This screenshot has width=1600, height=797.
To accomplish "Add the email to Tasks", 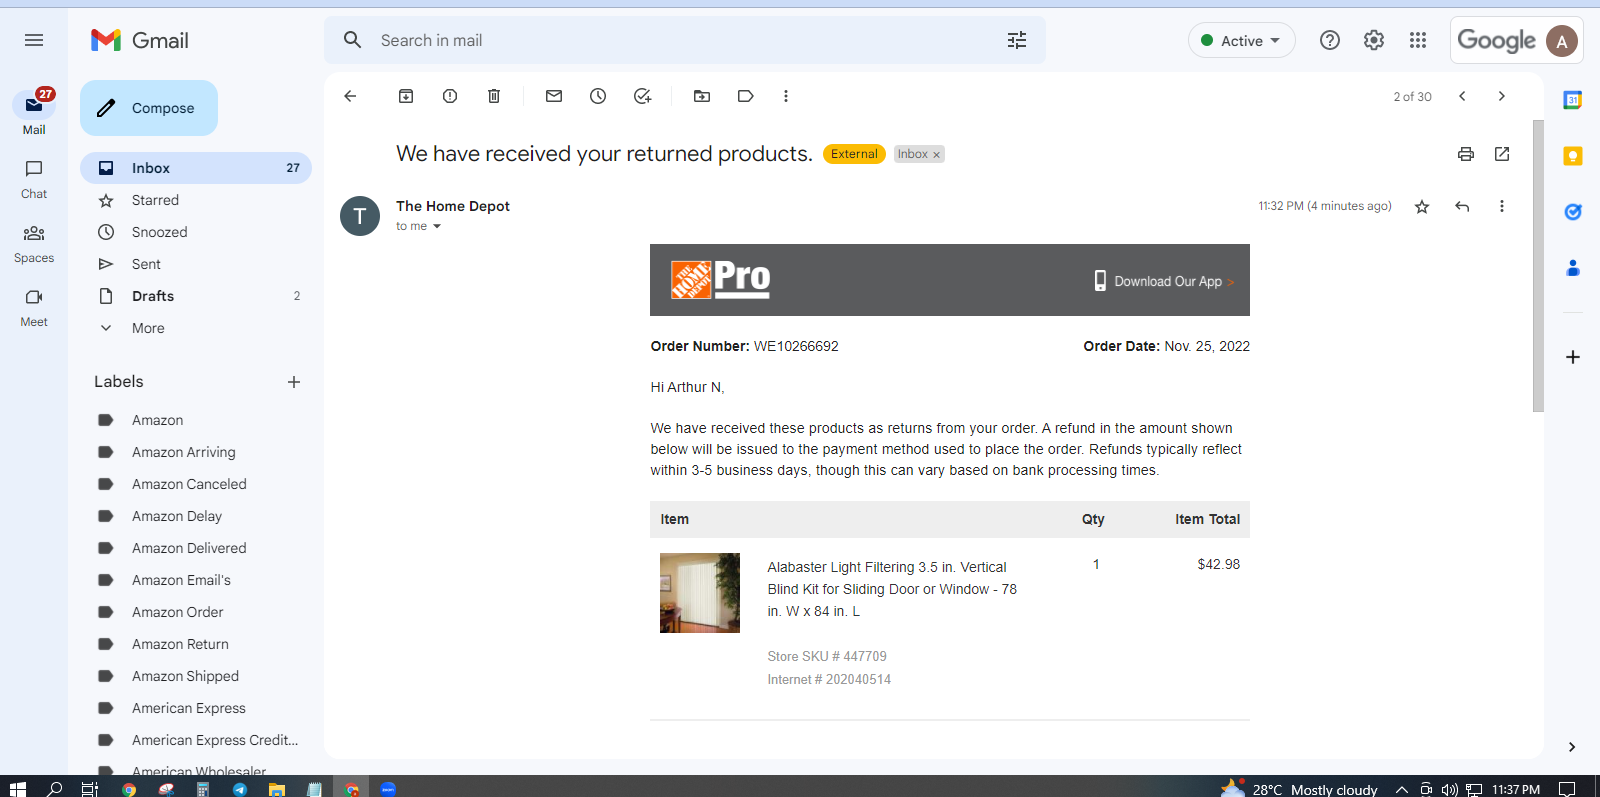I will pos(642,96).
